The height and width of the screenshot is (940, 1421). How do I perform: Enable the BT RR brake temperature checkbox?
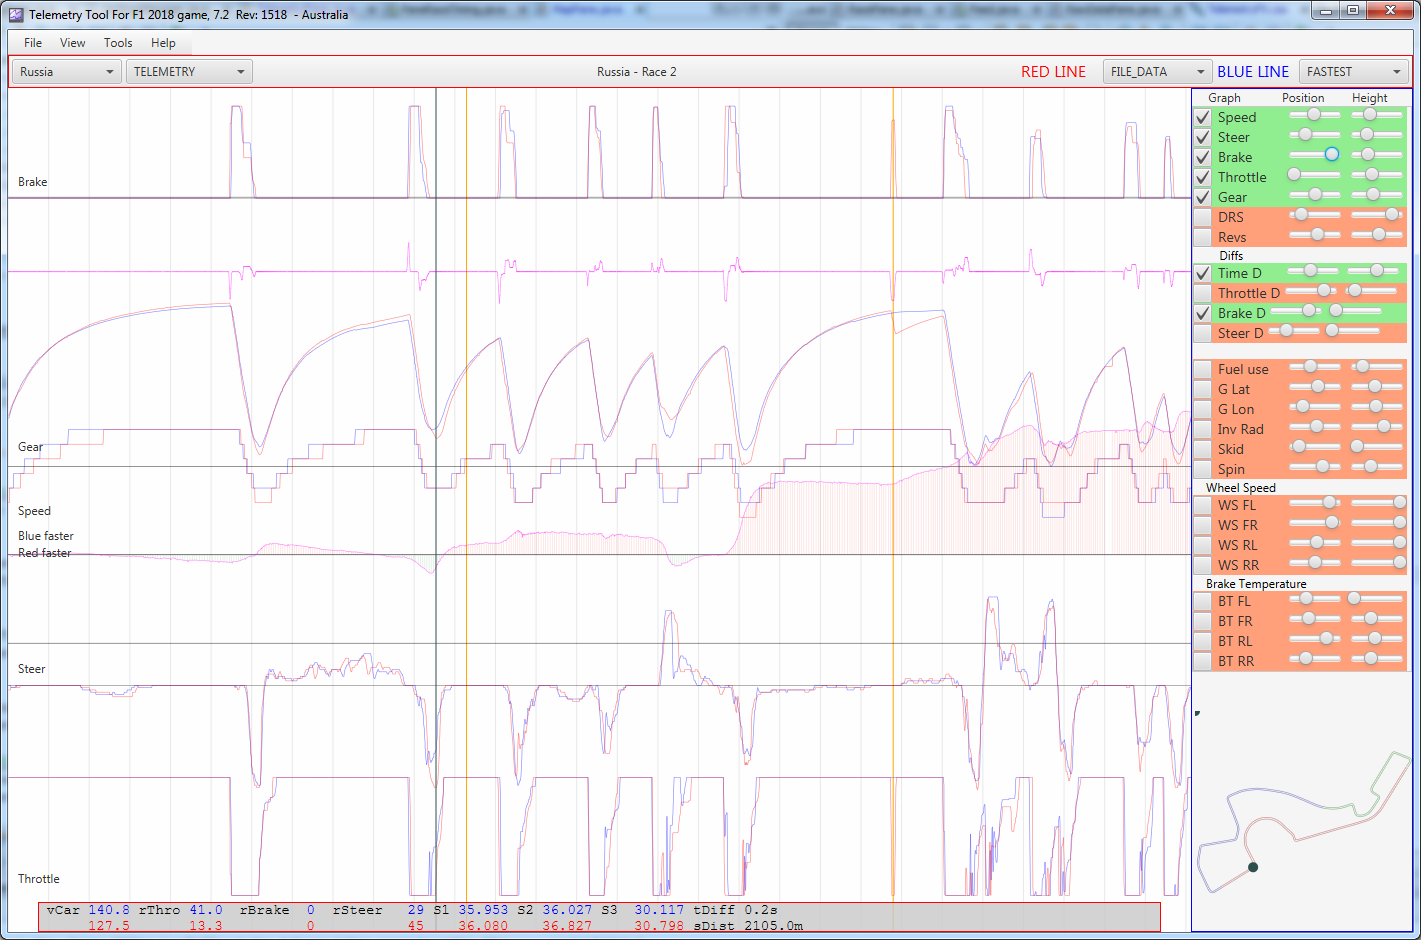tap(1203, 661)
